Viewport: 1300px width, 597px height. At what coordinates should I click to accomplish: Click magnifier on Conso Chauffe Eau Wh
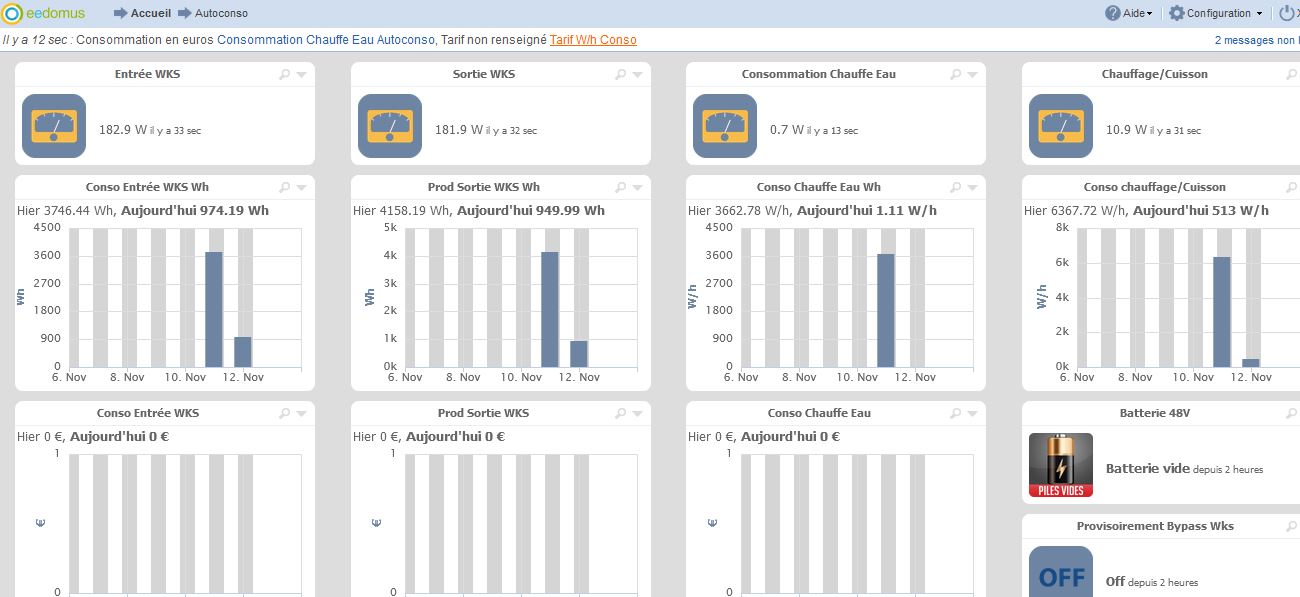pyautogui.click(x=956, y=188)
